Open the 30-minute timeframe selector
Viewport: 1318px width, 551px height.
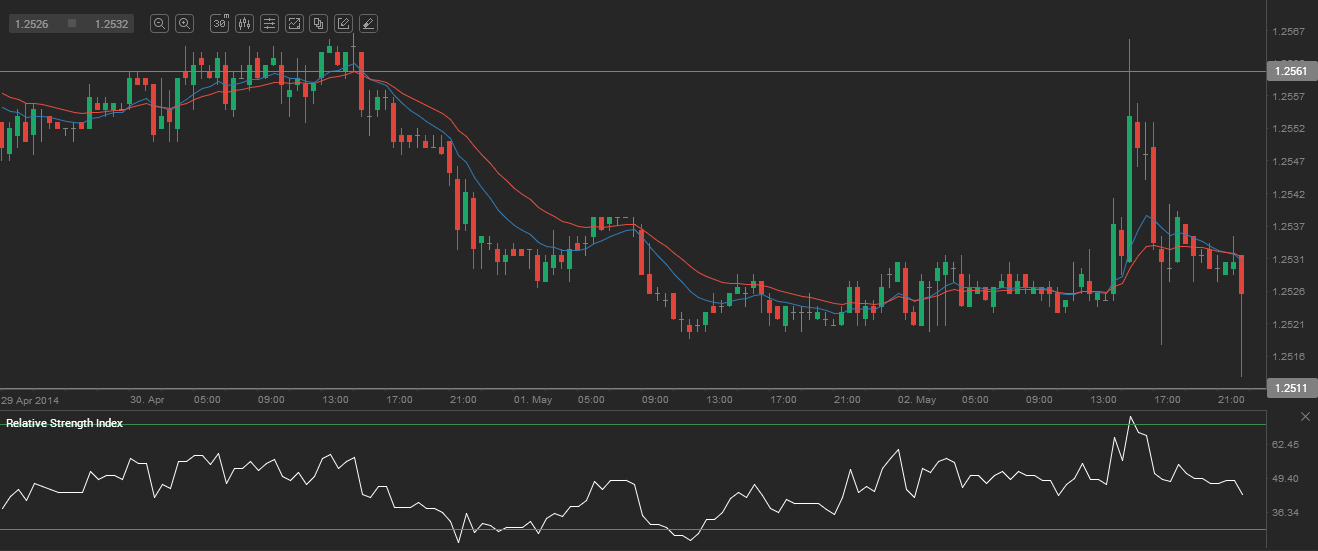pos(220,23)
